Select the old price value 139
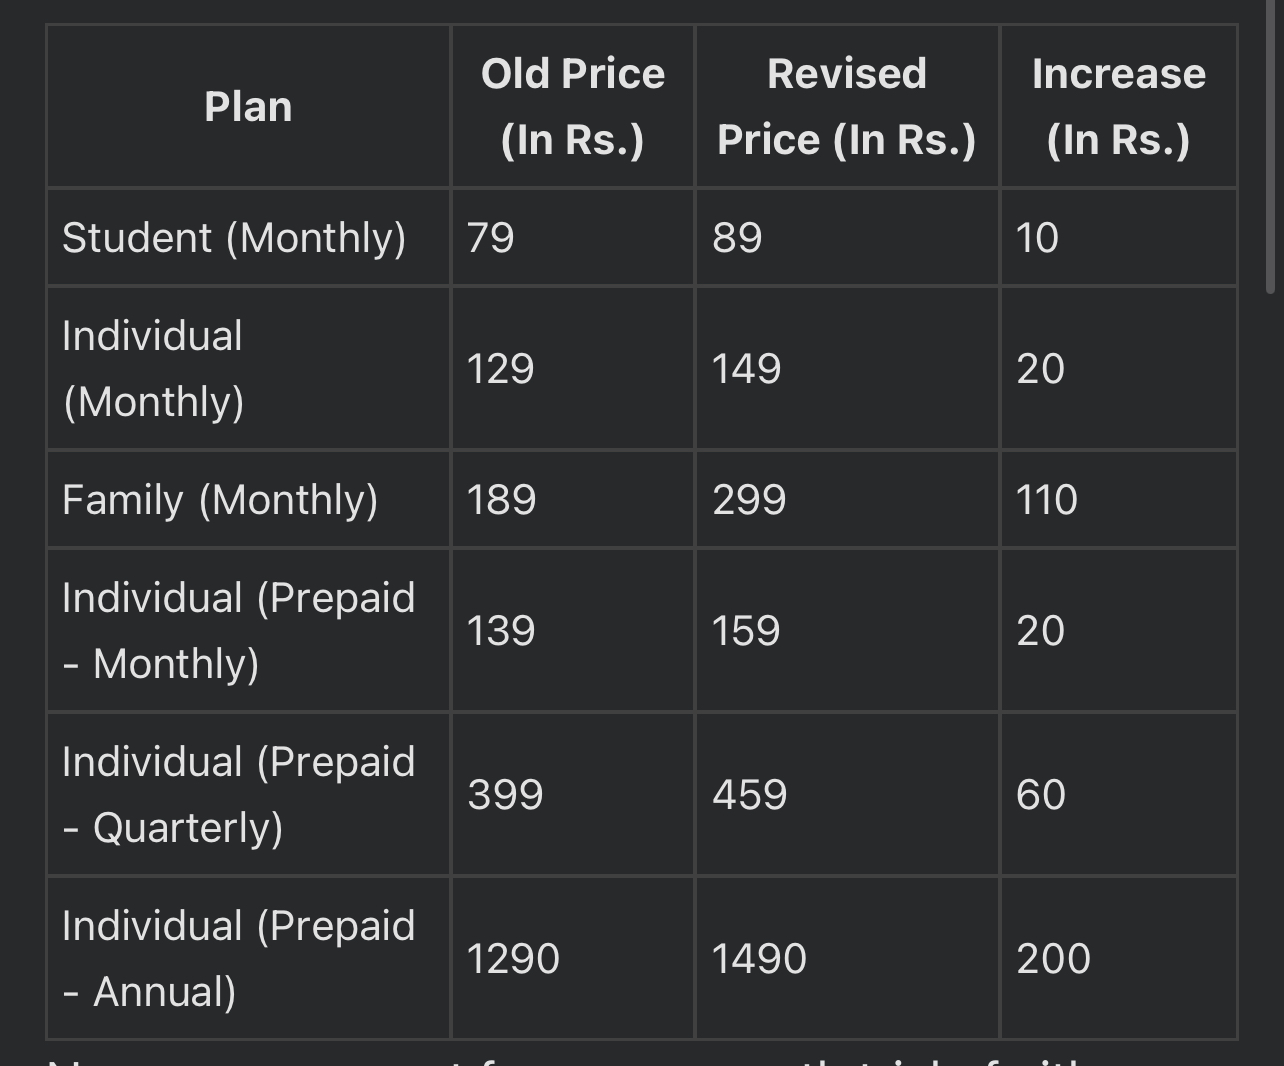Viewport: 1284px width, 1066px height. pos(501,631)
